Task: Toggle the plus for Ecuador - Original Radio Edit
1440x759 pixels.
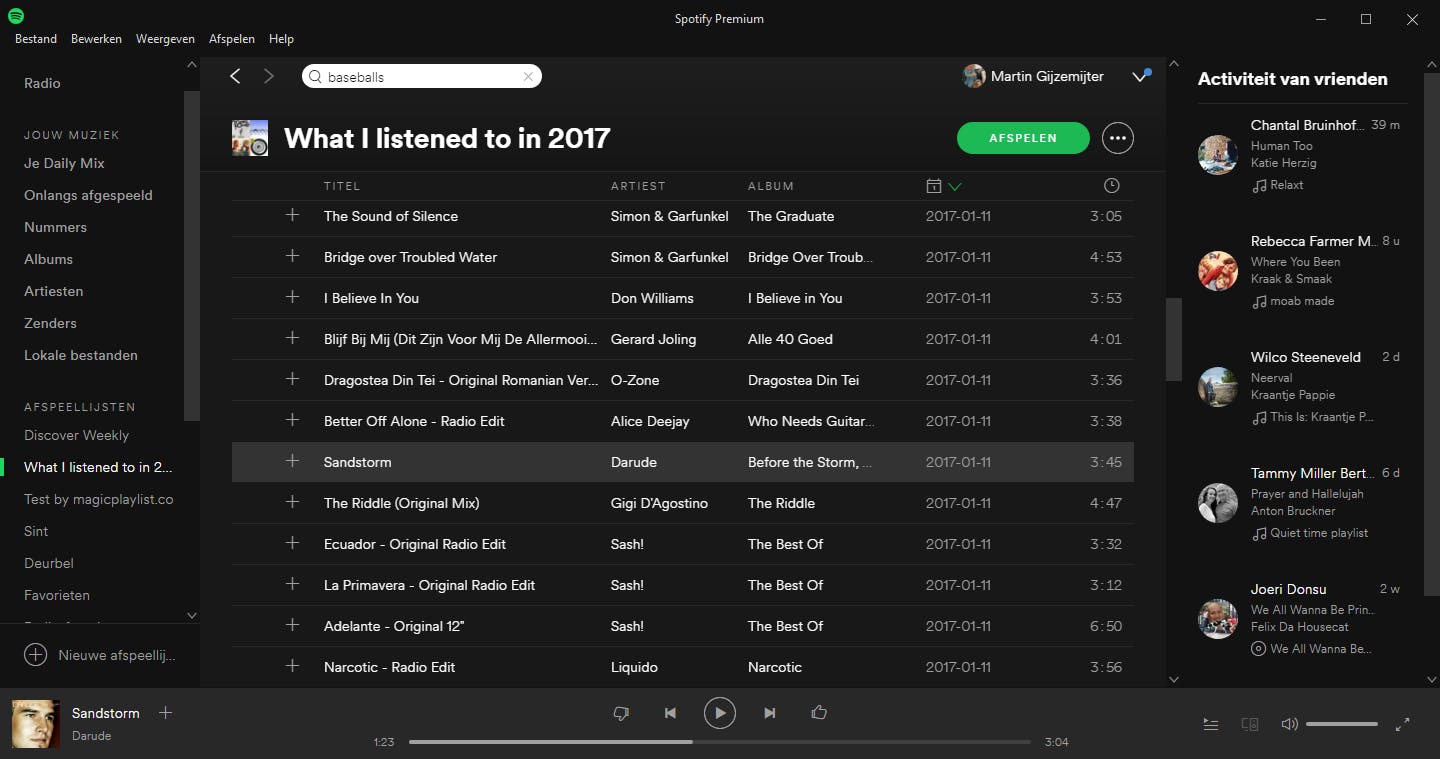Action: 292,543
